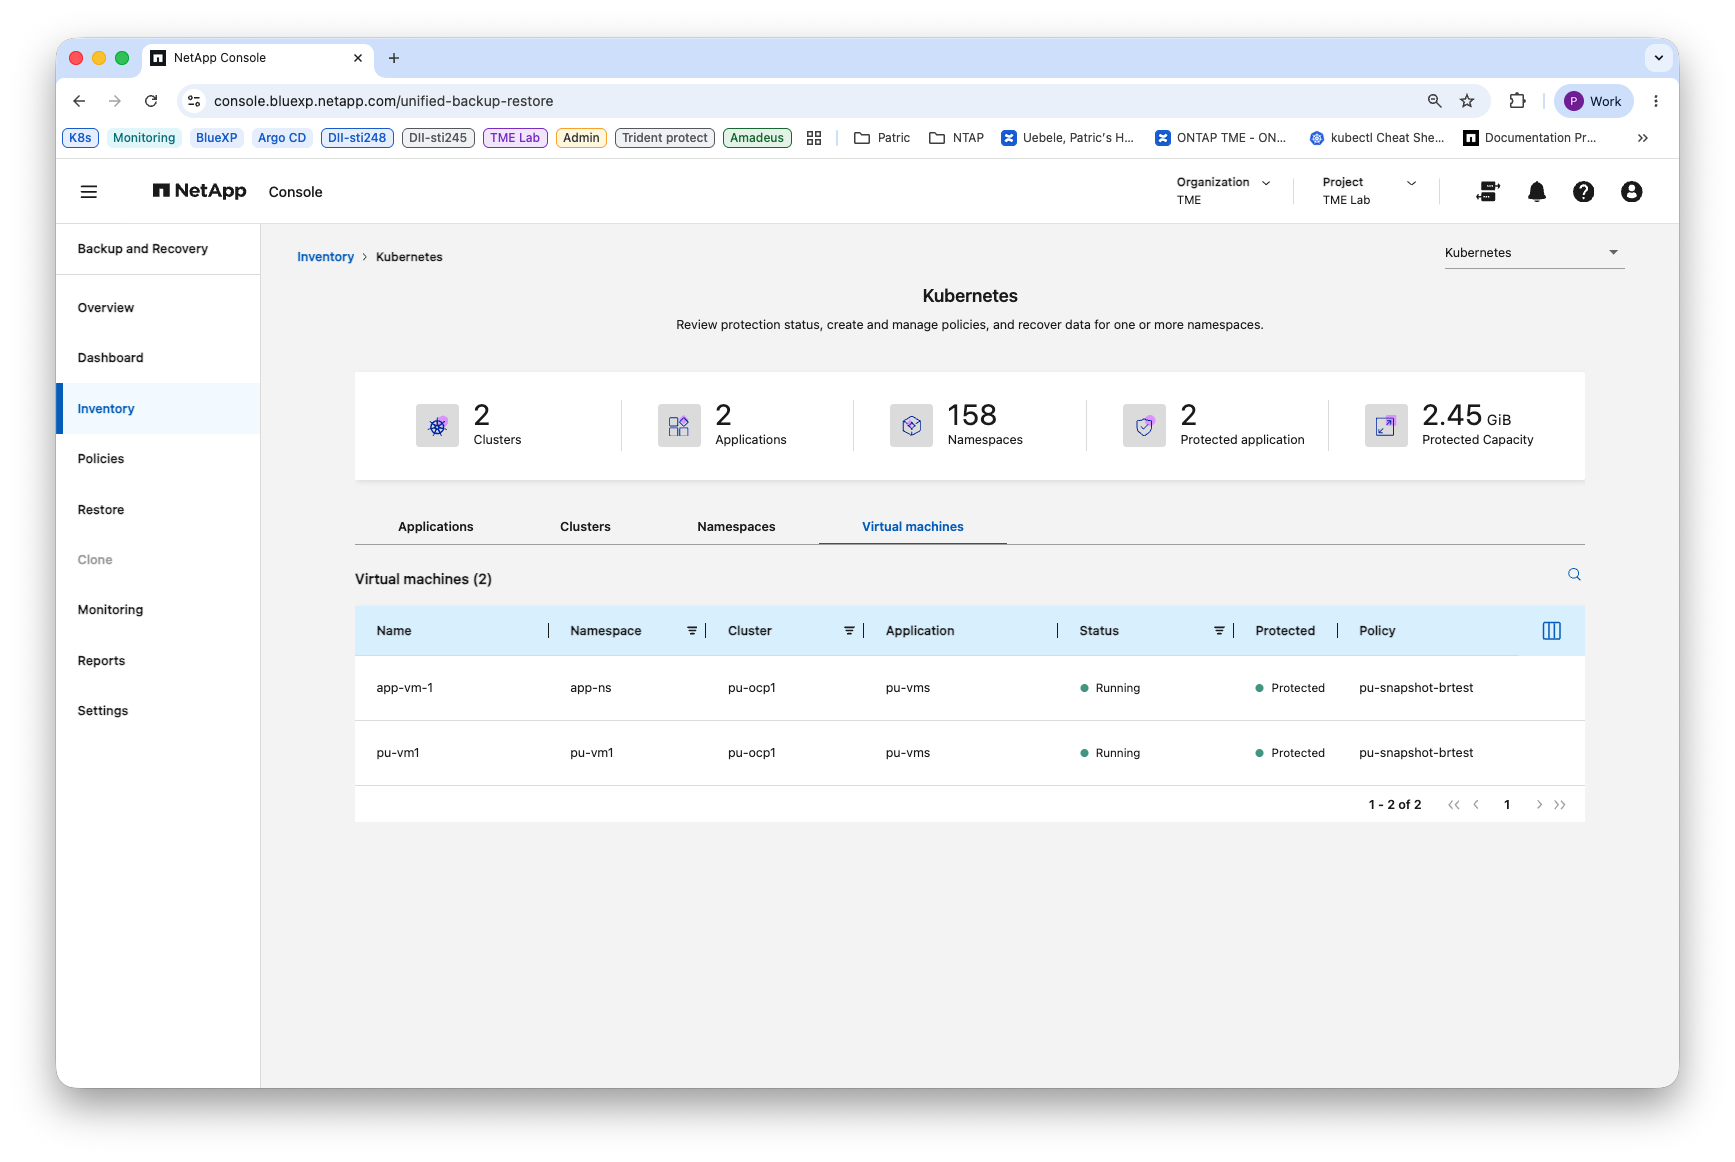This screenshot has height=1162, width=1735.
Task: Click policy pu-snapshot-brtest for app-vm-1
Action: [x=1416, y=688]
